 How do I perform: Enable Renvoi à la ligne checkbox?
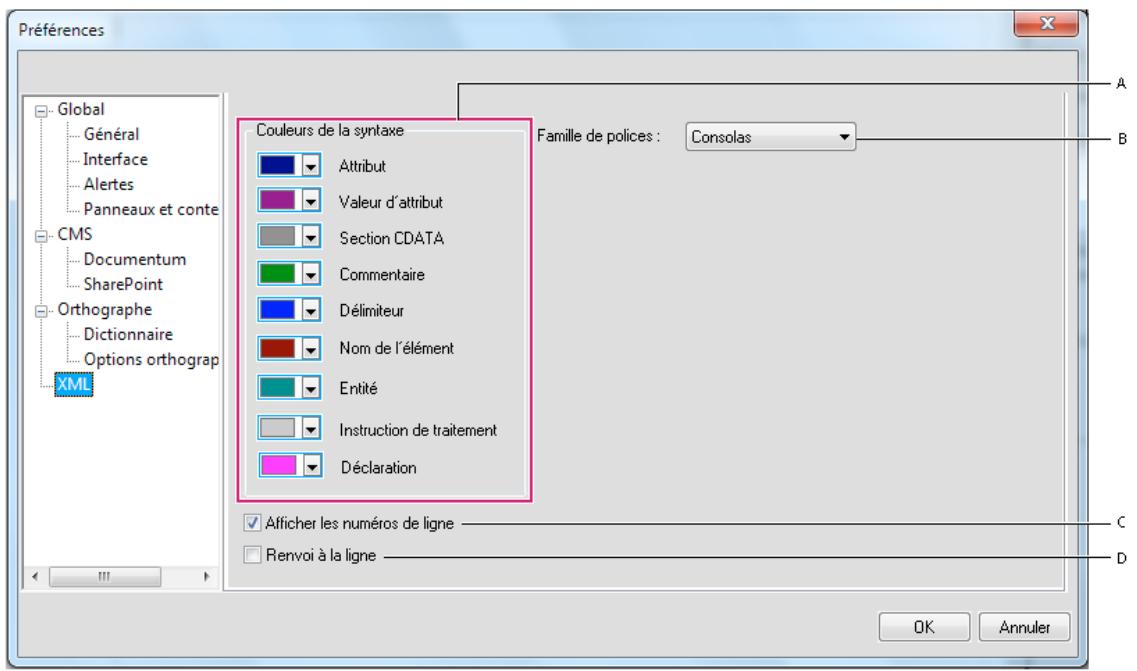tap(252, 555)
